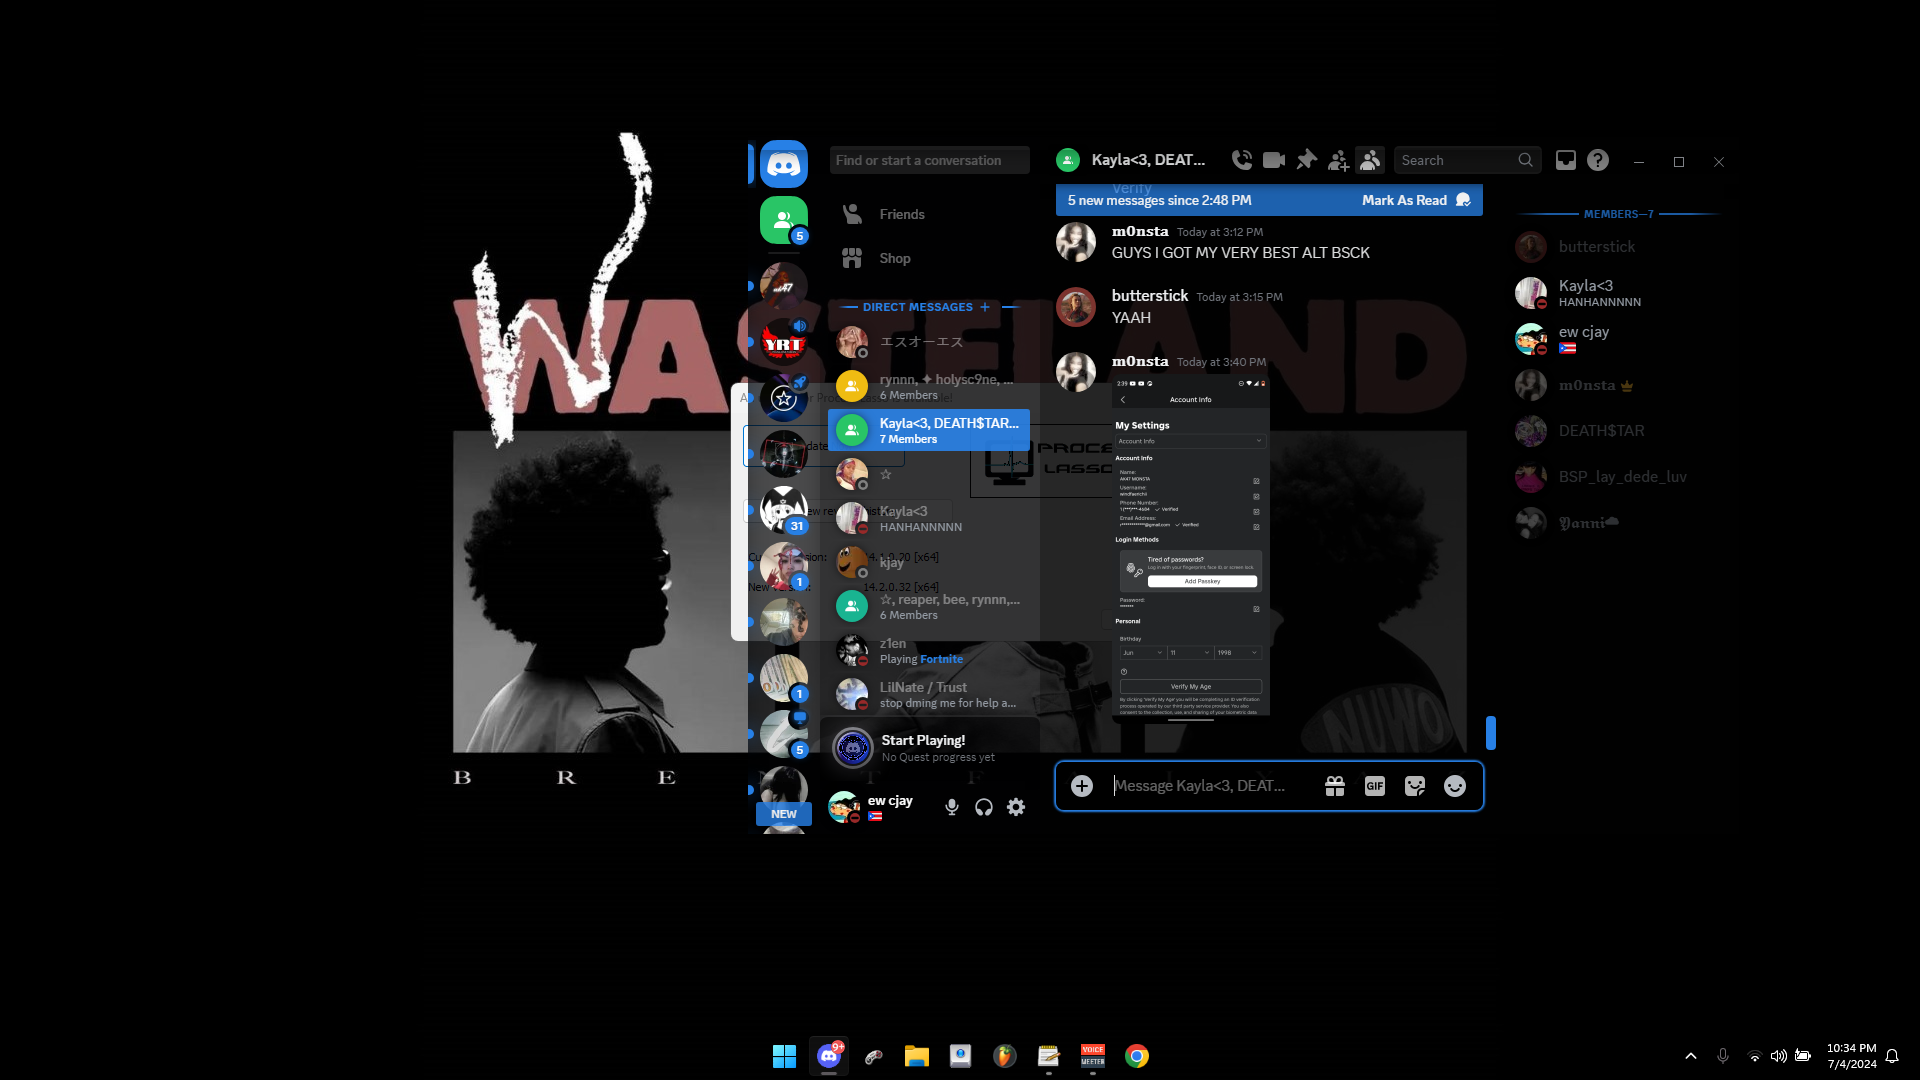Open the emoji picker
Image resolution: width=1920 pixels, height=1080 pixels.
[x=1455, y=786]
